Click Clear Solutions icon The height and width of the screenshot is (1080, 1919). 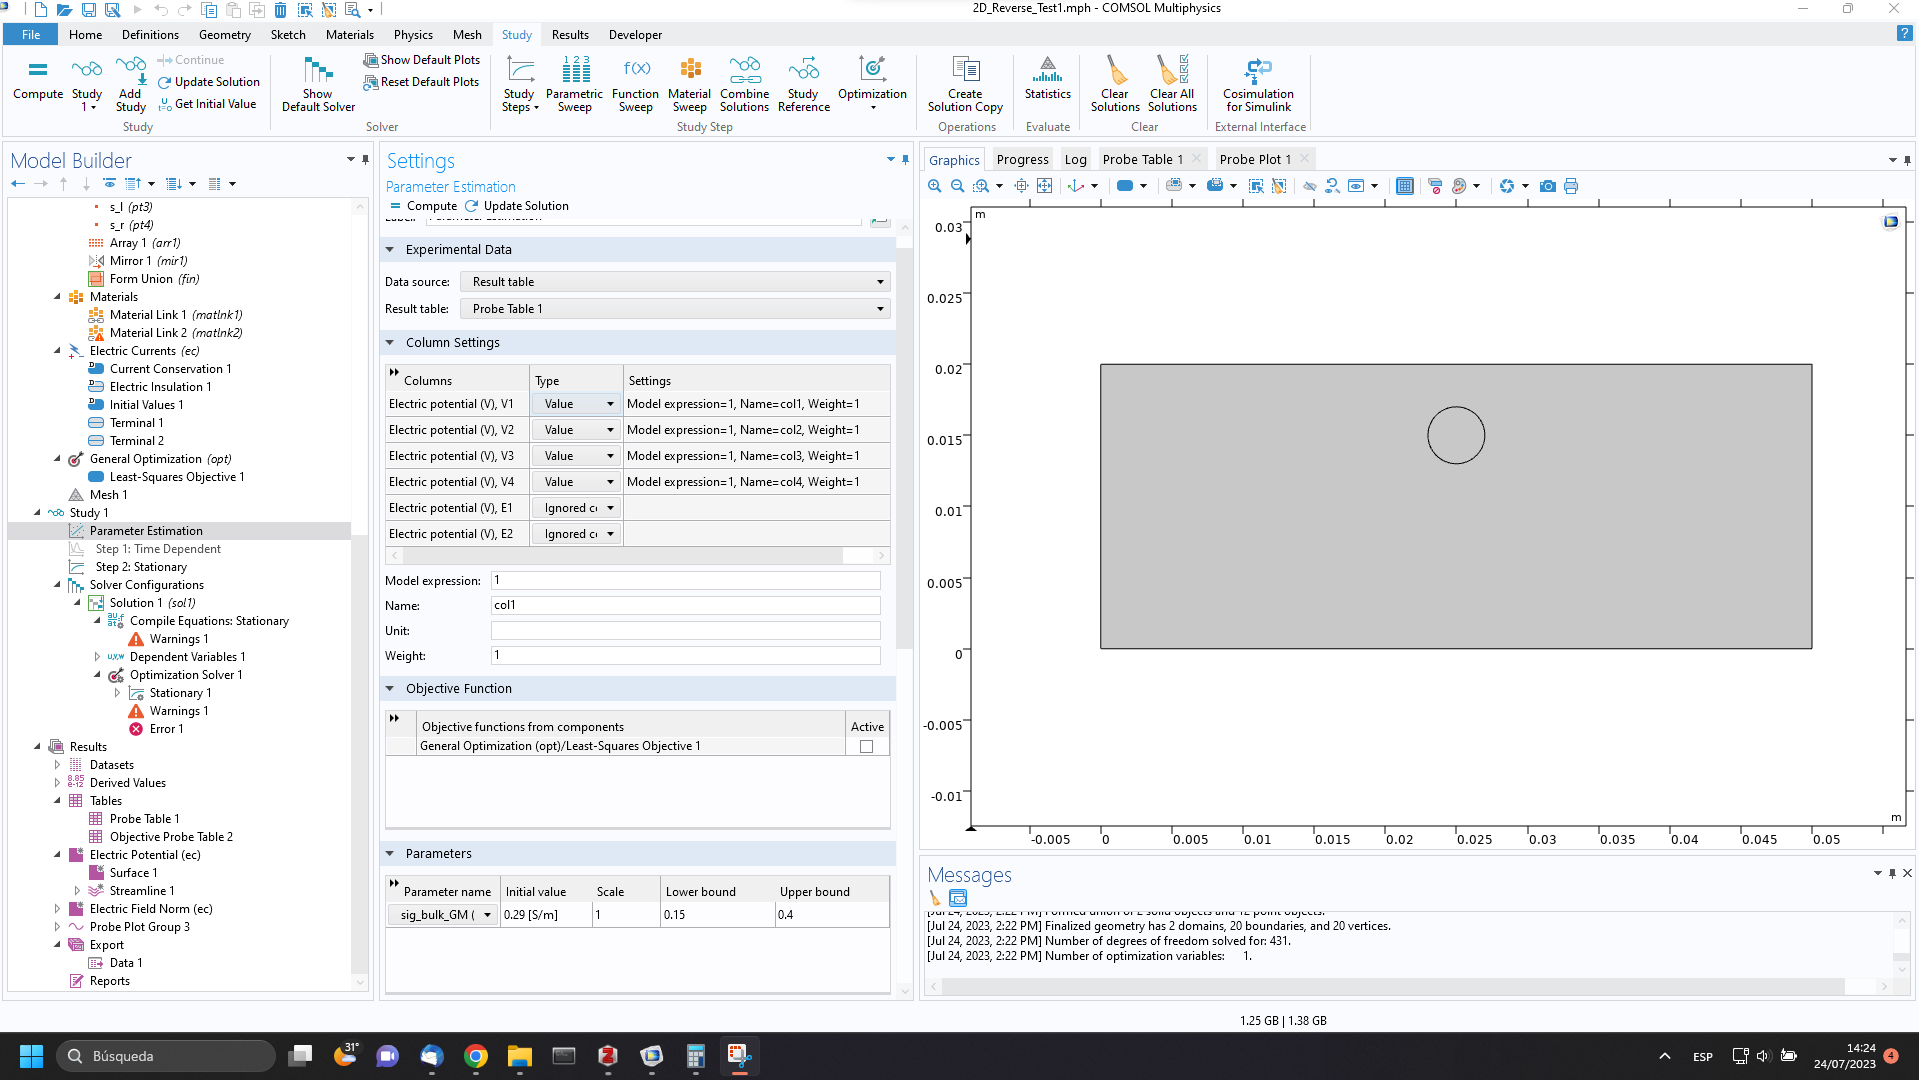[1115, 84]
